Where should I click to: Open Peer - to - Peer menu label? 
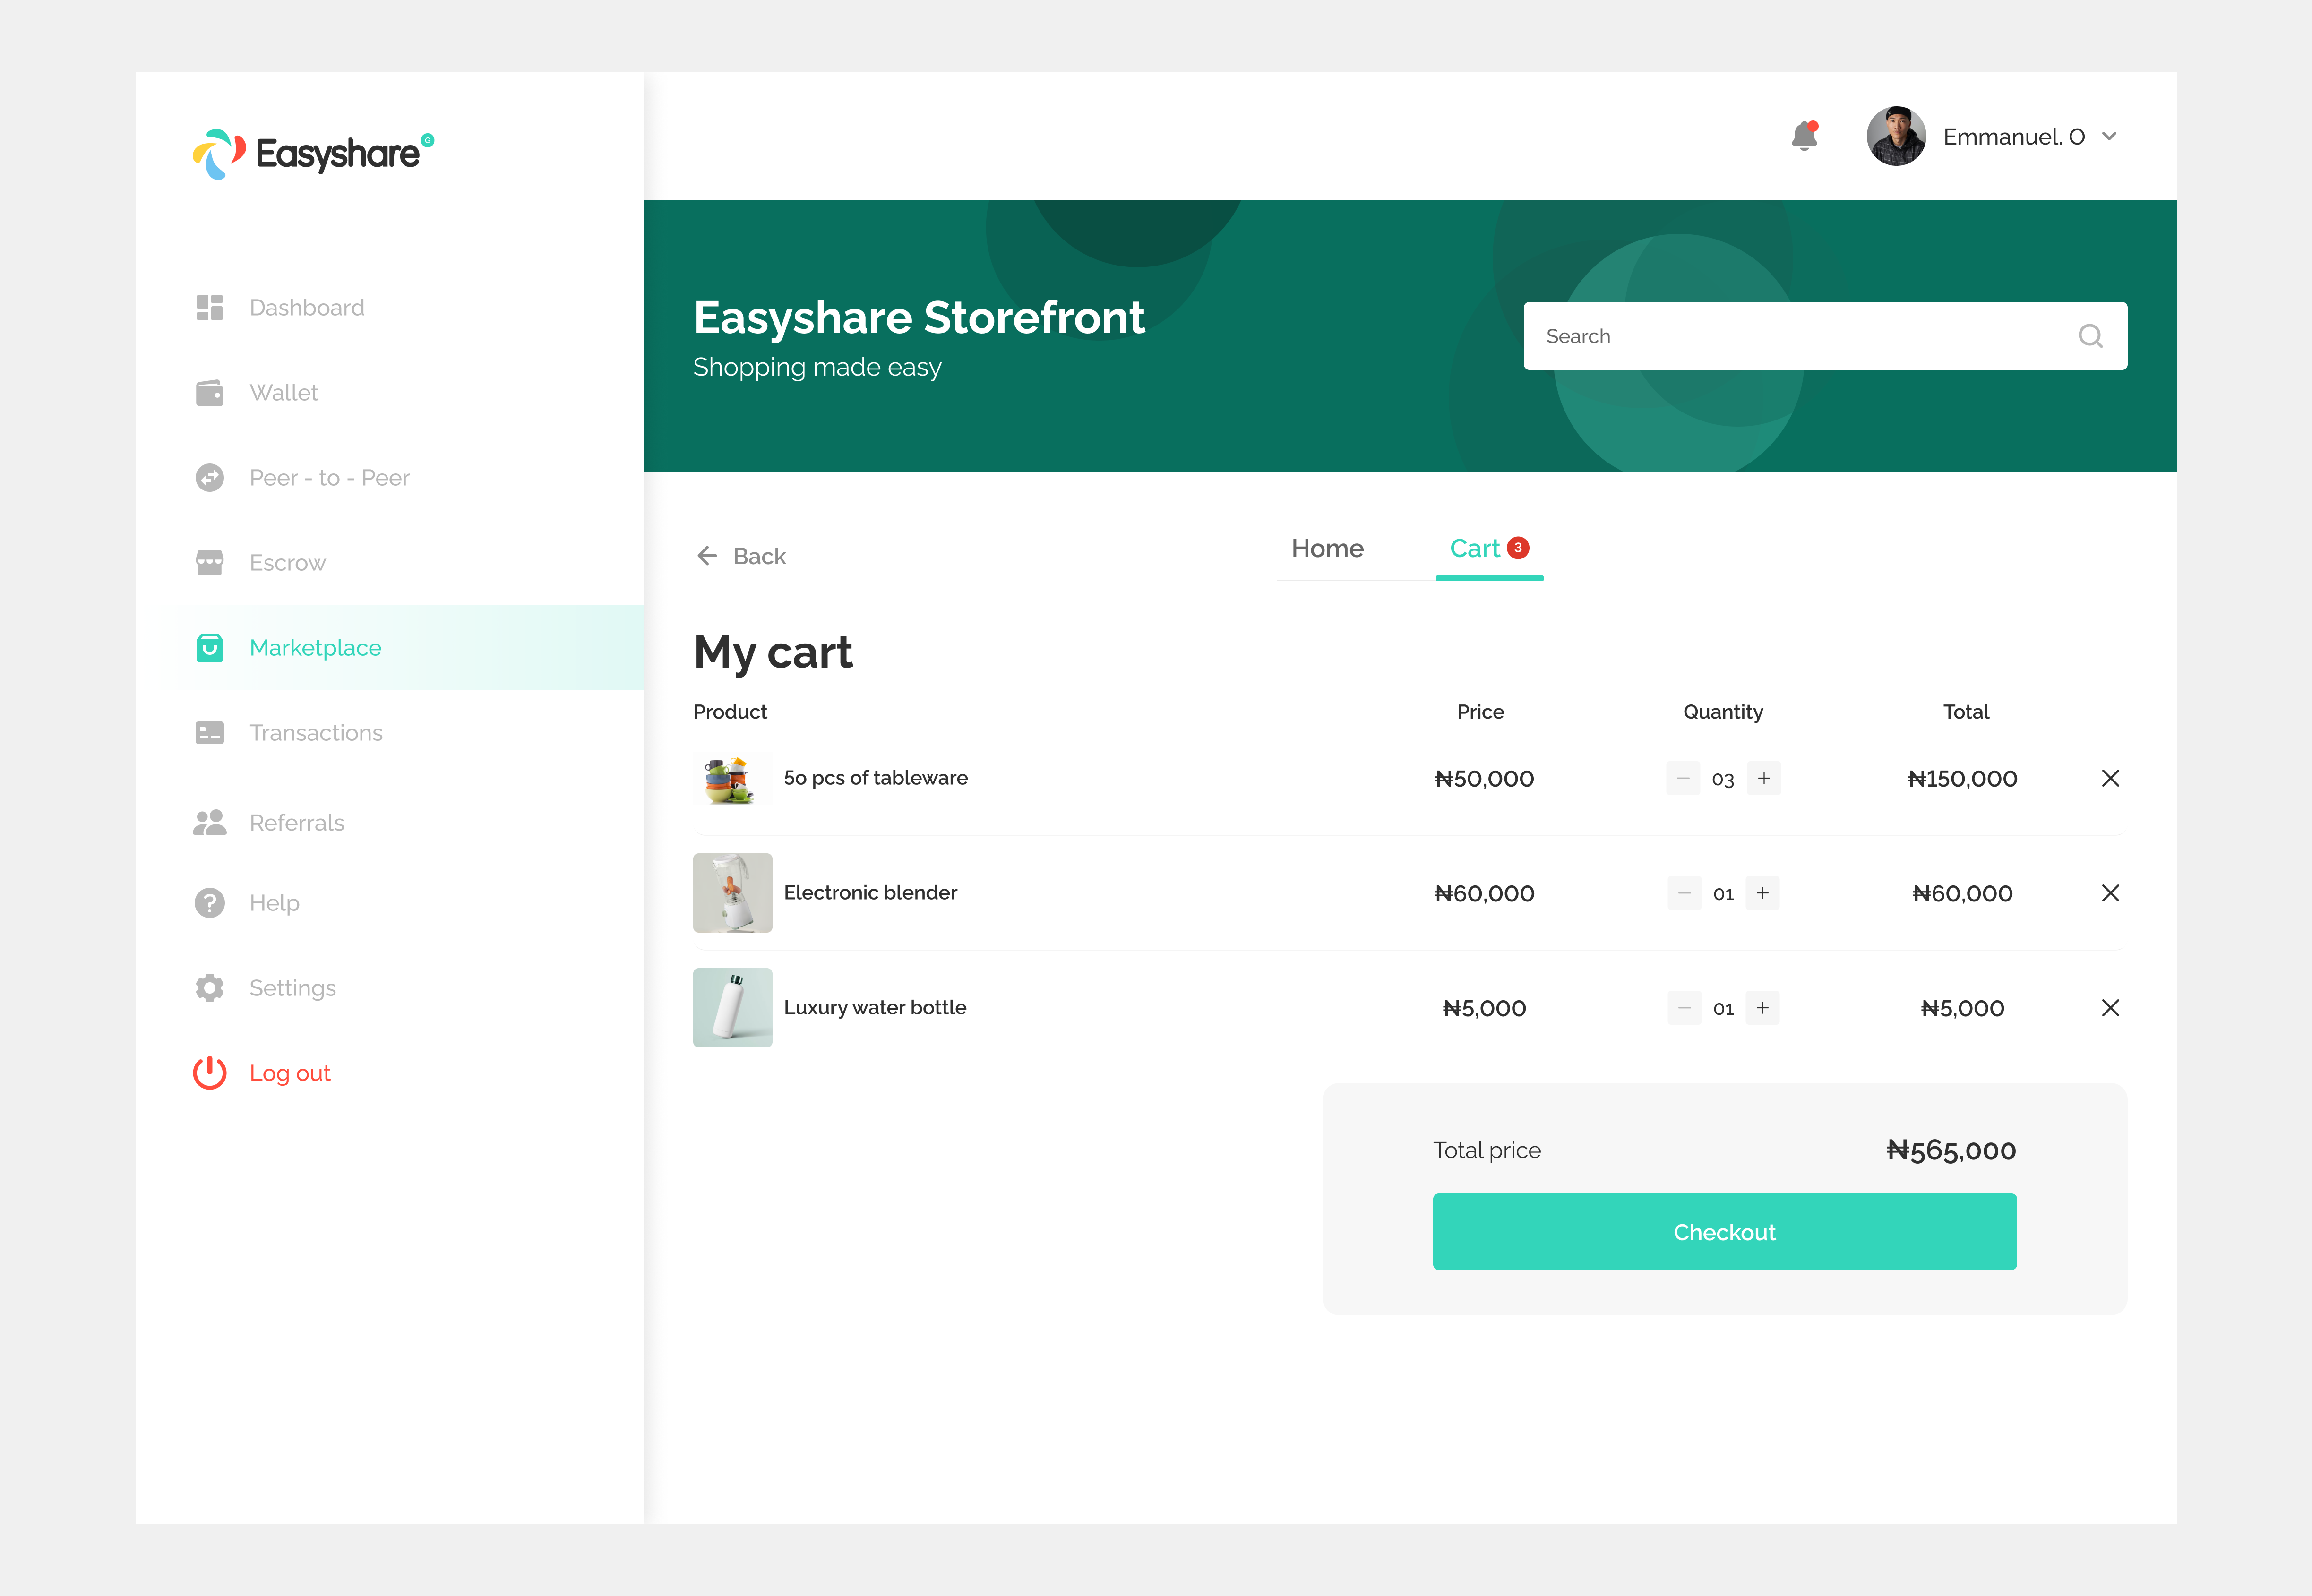tap(330, 478)
